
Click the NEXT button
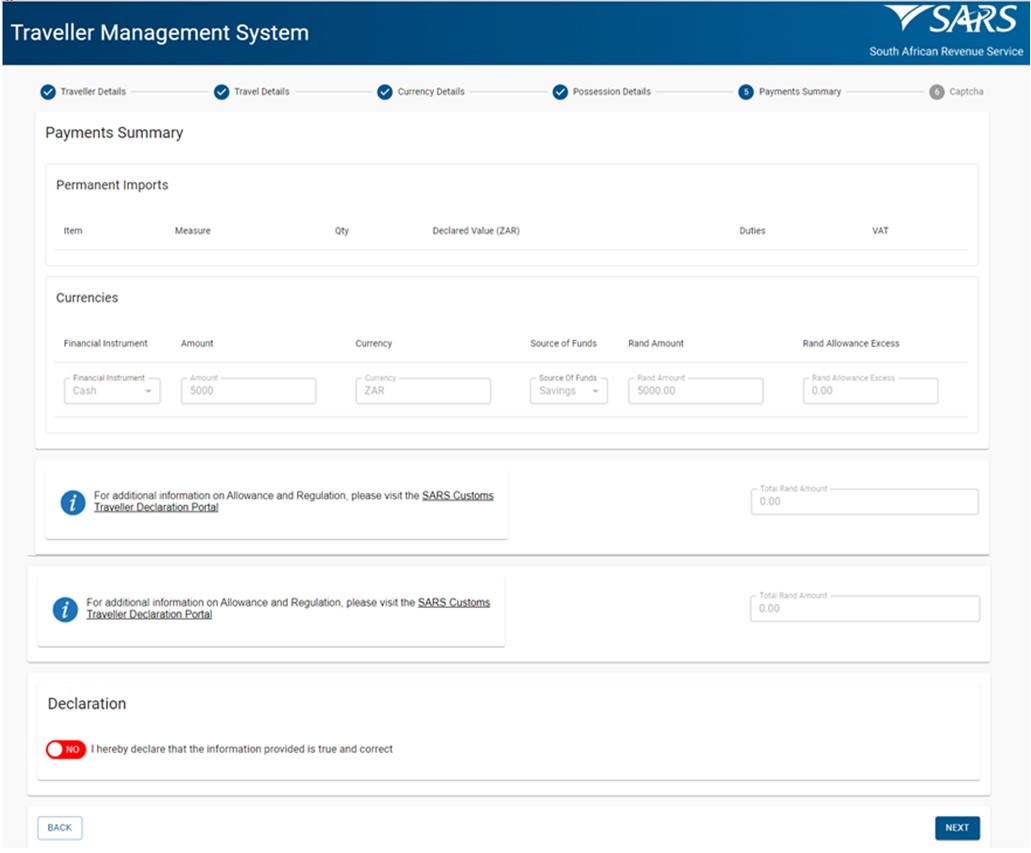click(957, 828)
